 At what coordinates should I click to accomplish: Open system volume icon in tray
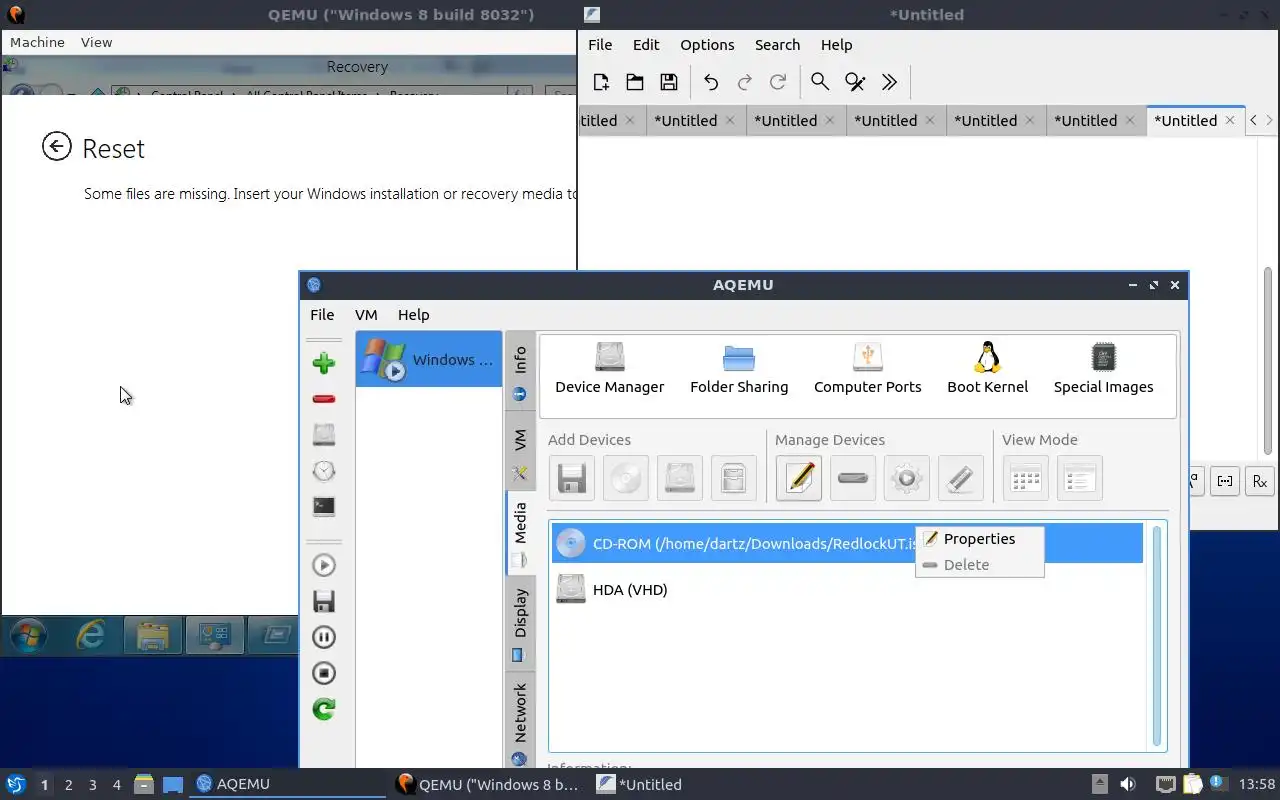point(1128,785)
